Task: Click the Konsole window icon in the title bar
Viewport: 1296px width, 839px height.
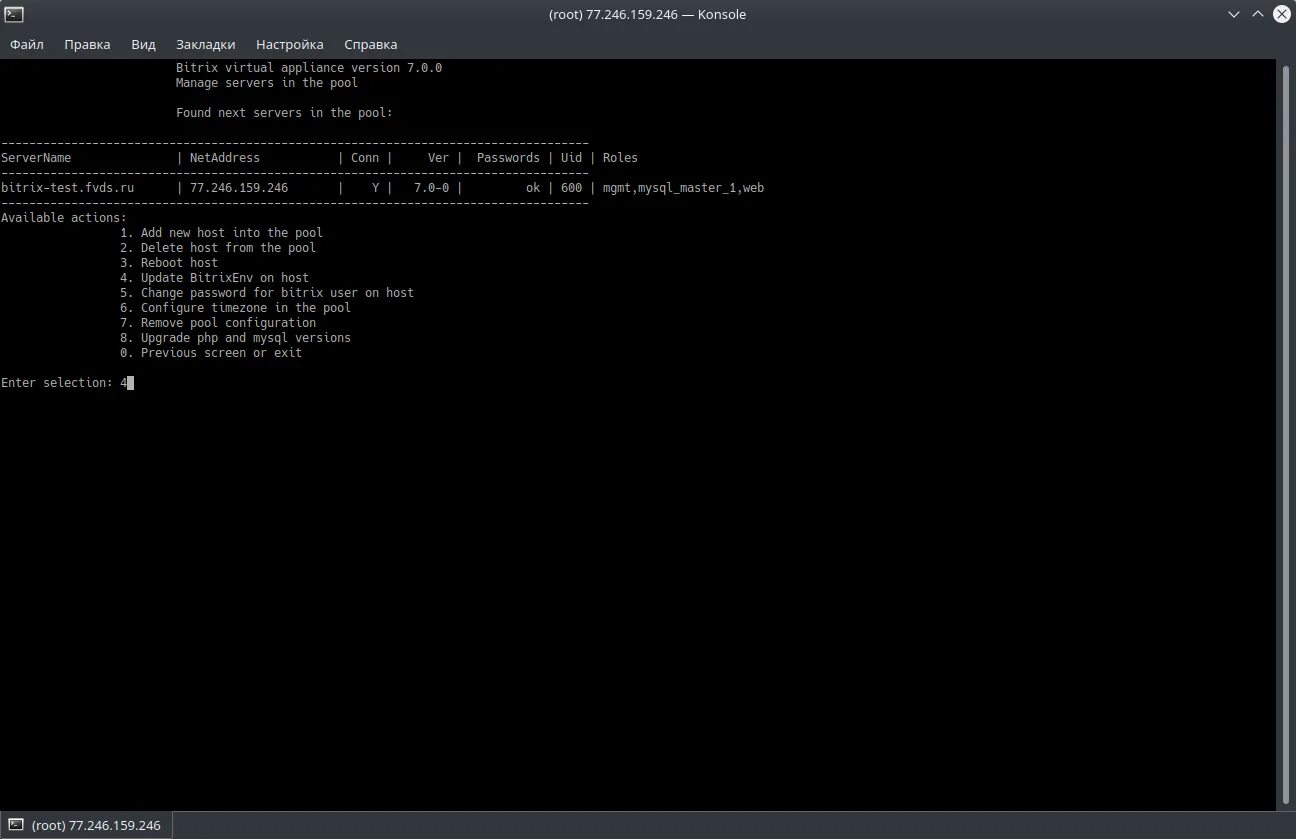Action: click(x=13, y=13)
